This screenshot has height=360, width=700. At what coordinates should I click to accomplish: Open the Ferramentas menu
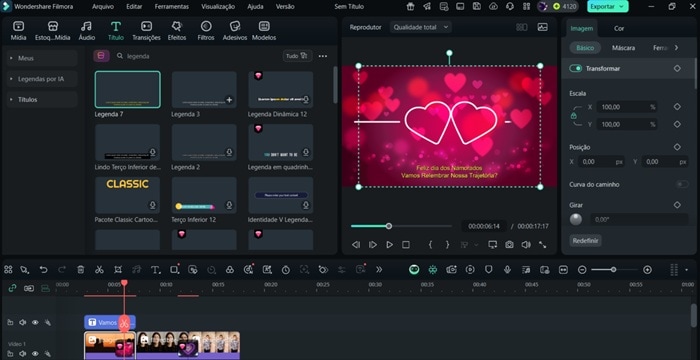pos(171,7)
